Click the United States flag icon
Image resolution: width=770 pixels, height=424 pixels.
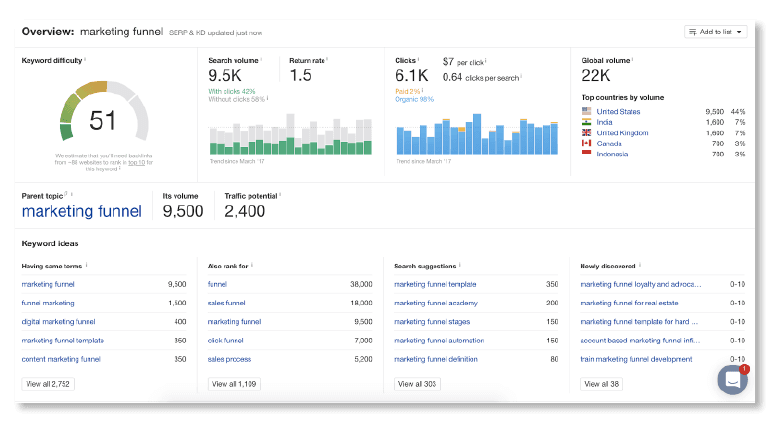586,111
